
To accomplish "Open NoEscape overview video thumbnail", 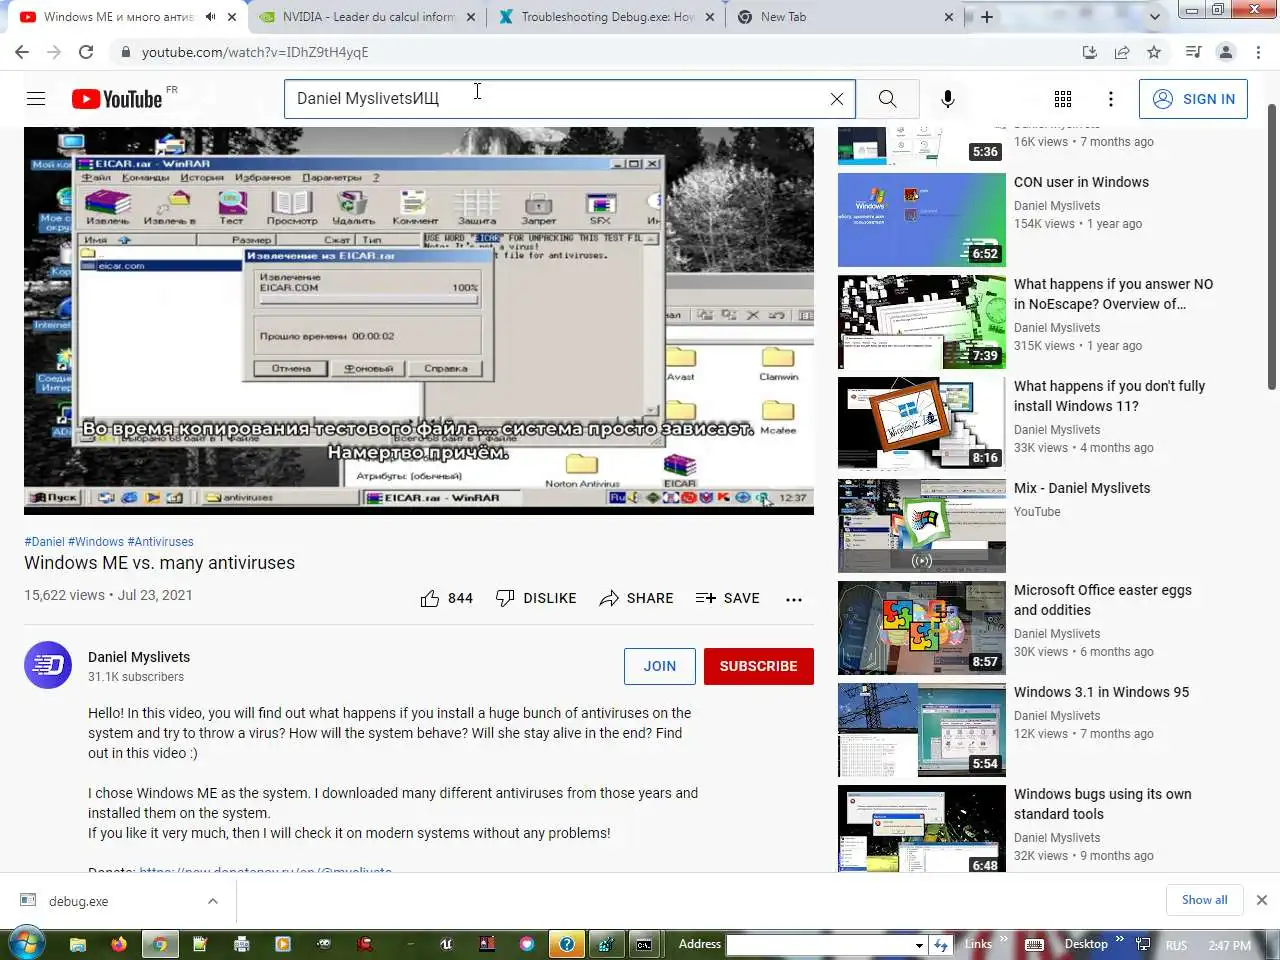I will [x=922, y=322].
